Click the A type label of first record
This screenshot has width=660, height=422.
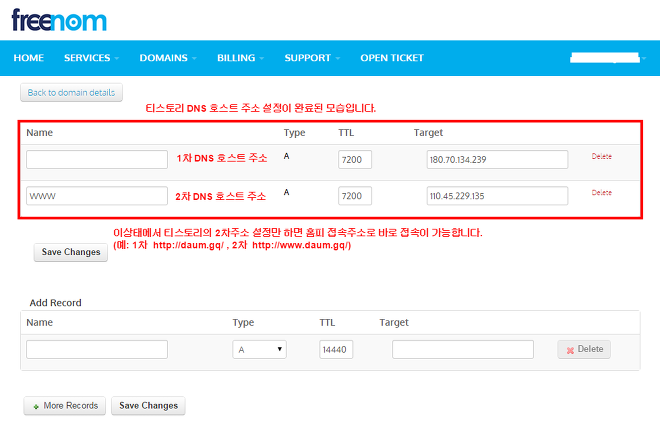[286, 156]
